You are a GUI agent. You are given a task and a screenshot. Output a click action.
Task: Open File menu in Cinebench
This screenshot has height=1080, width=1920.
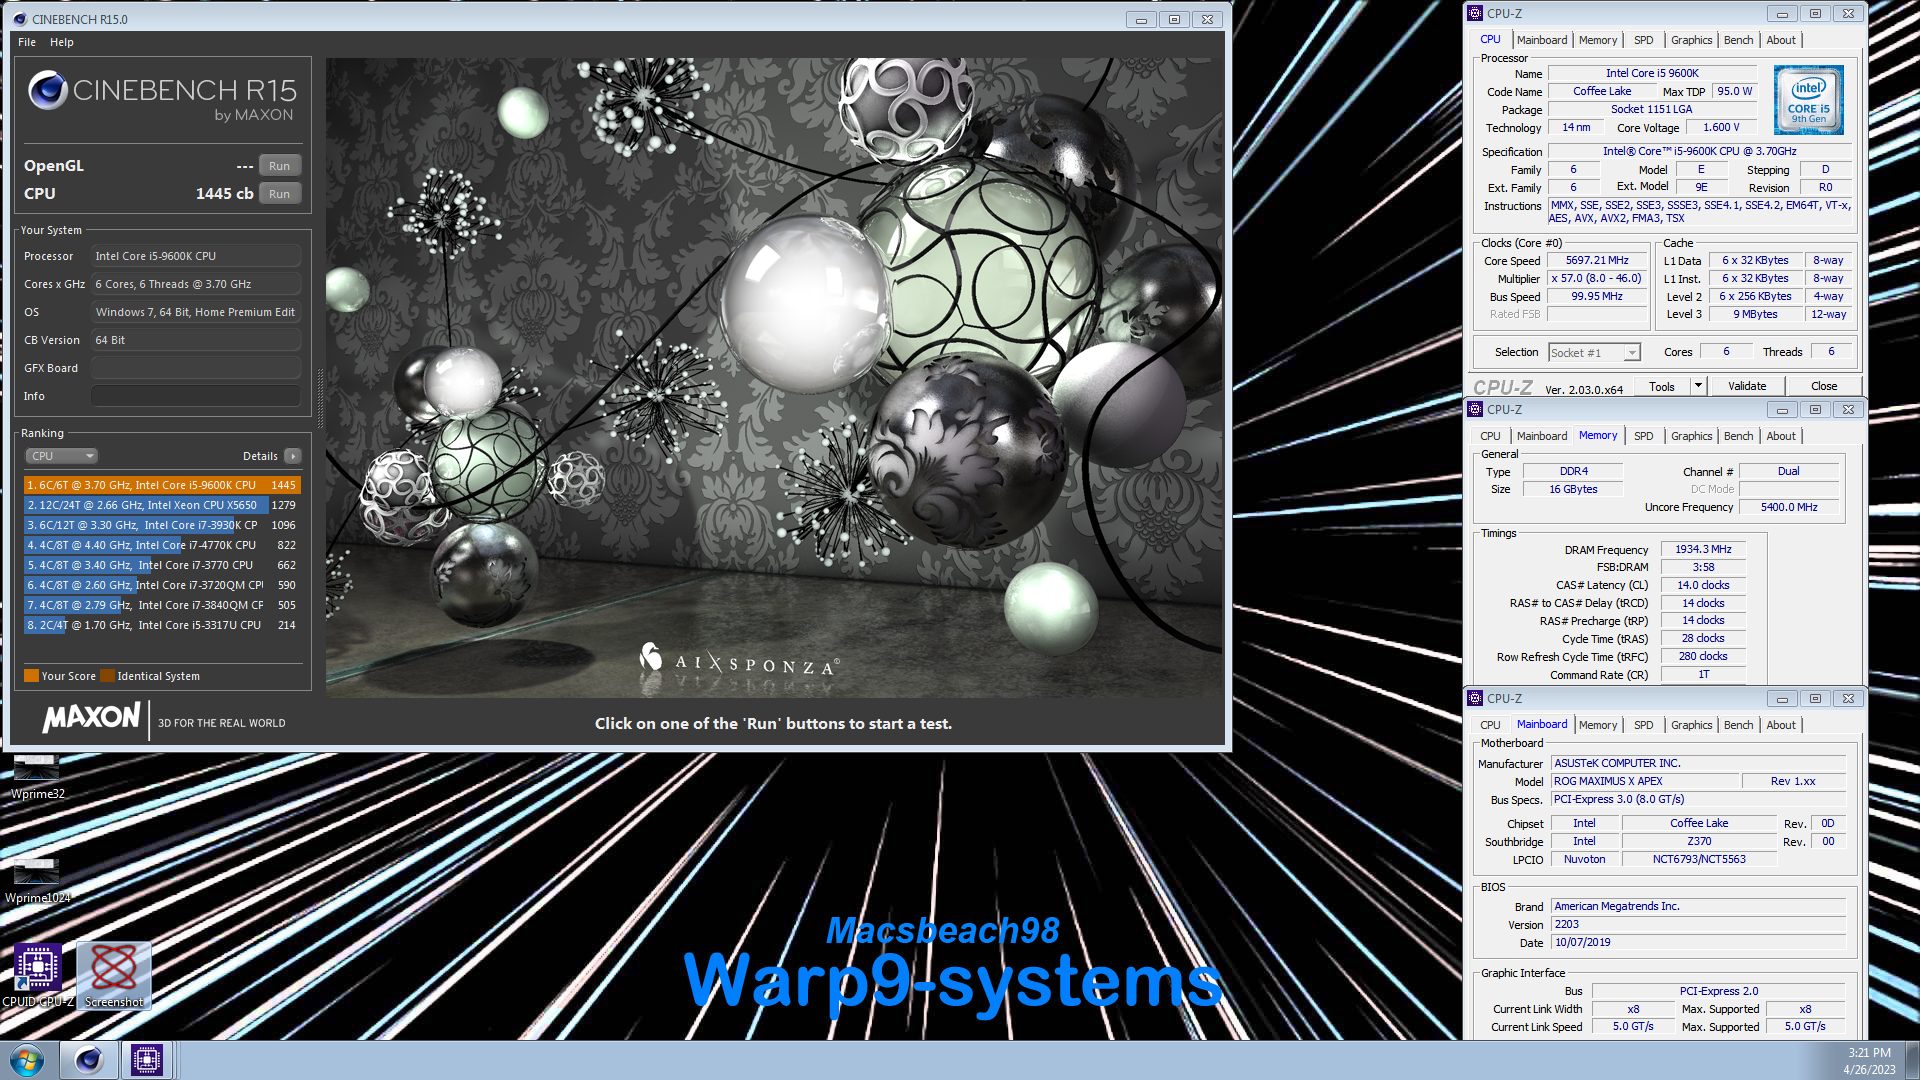(27, 42)
